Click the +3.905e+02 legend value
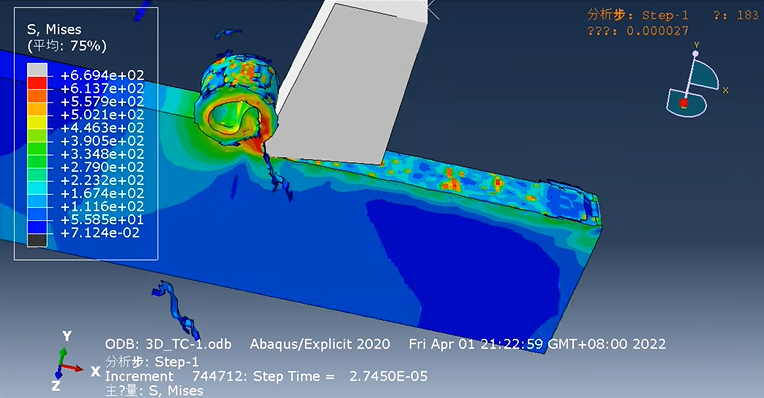Image resolution: width=764 pixels, height=398 pixels. (102, 141)
